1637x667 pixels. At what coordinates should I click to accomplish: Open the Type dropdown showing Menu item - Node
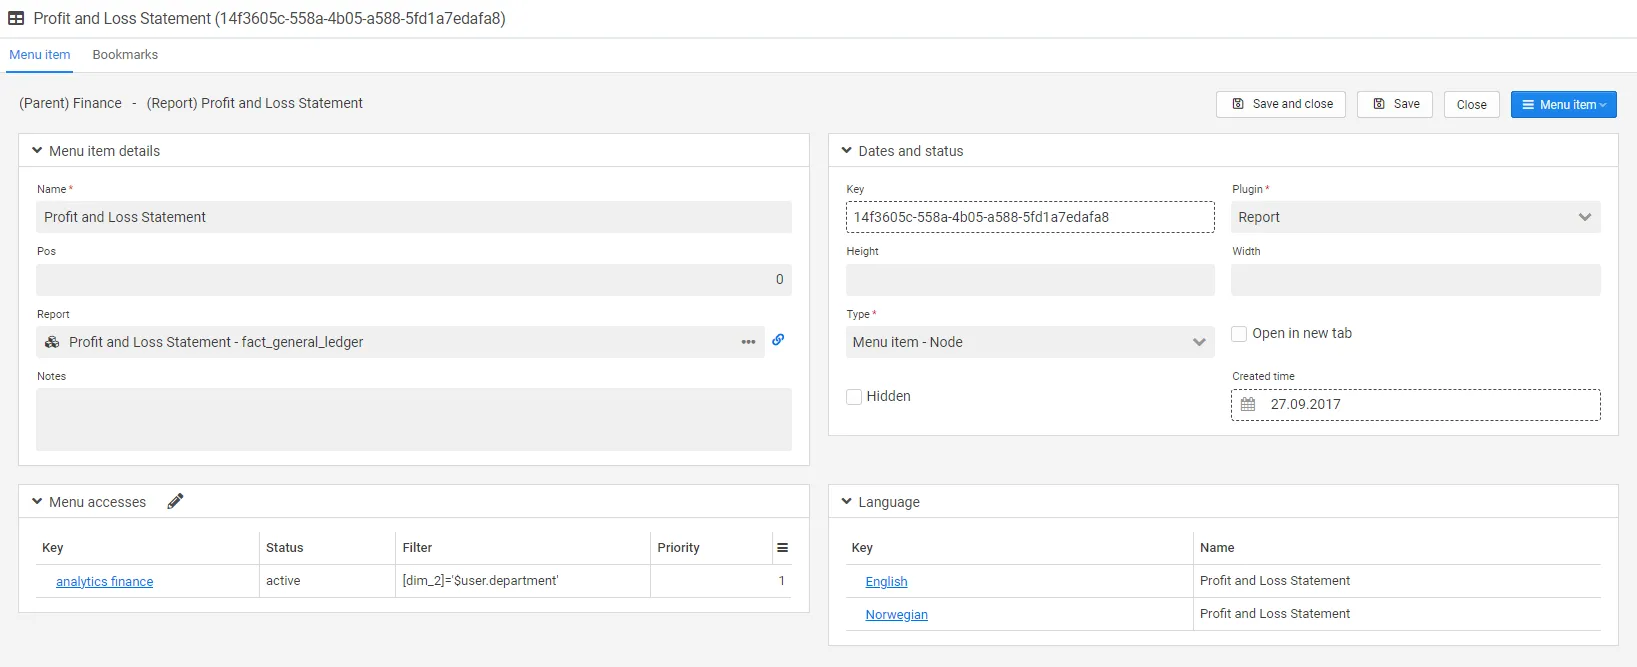1029,342
